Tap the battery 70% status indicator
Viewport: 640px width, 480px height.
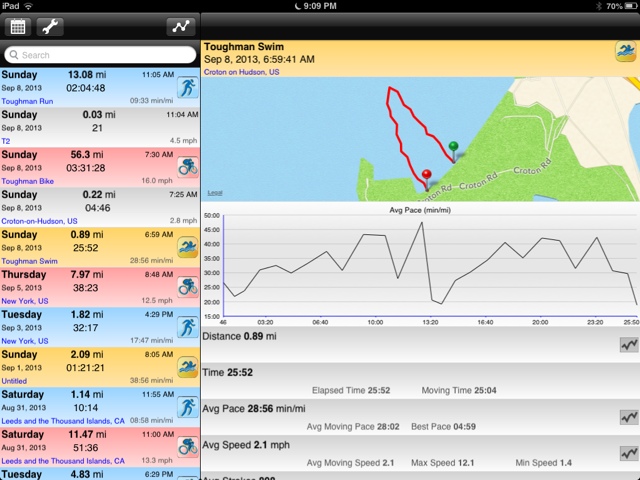622,6
